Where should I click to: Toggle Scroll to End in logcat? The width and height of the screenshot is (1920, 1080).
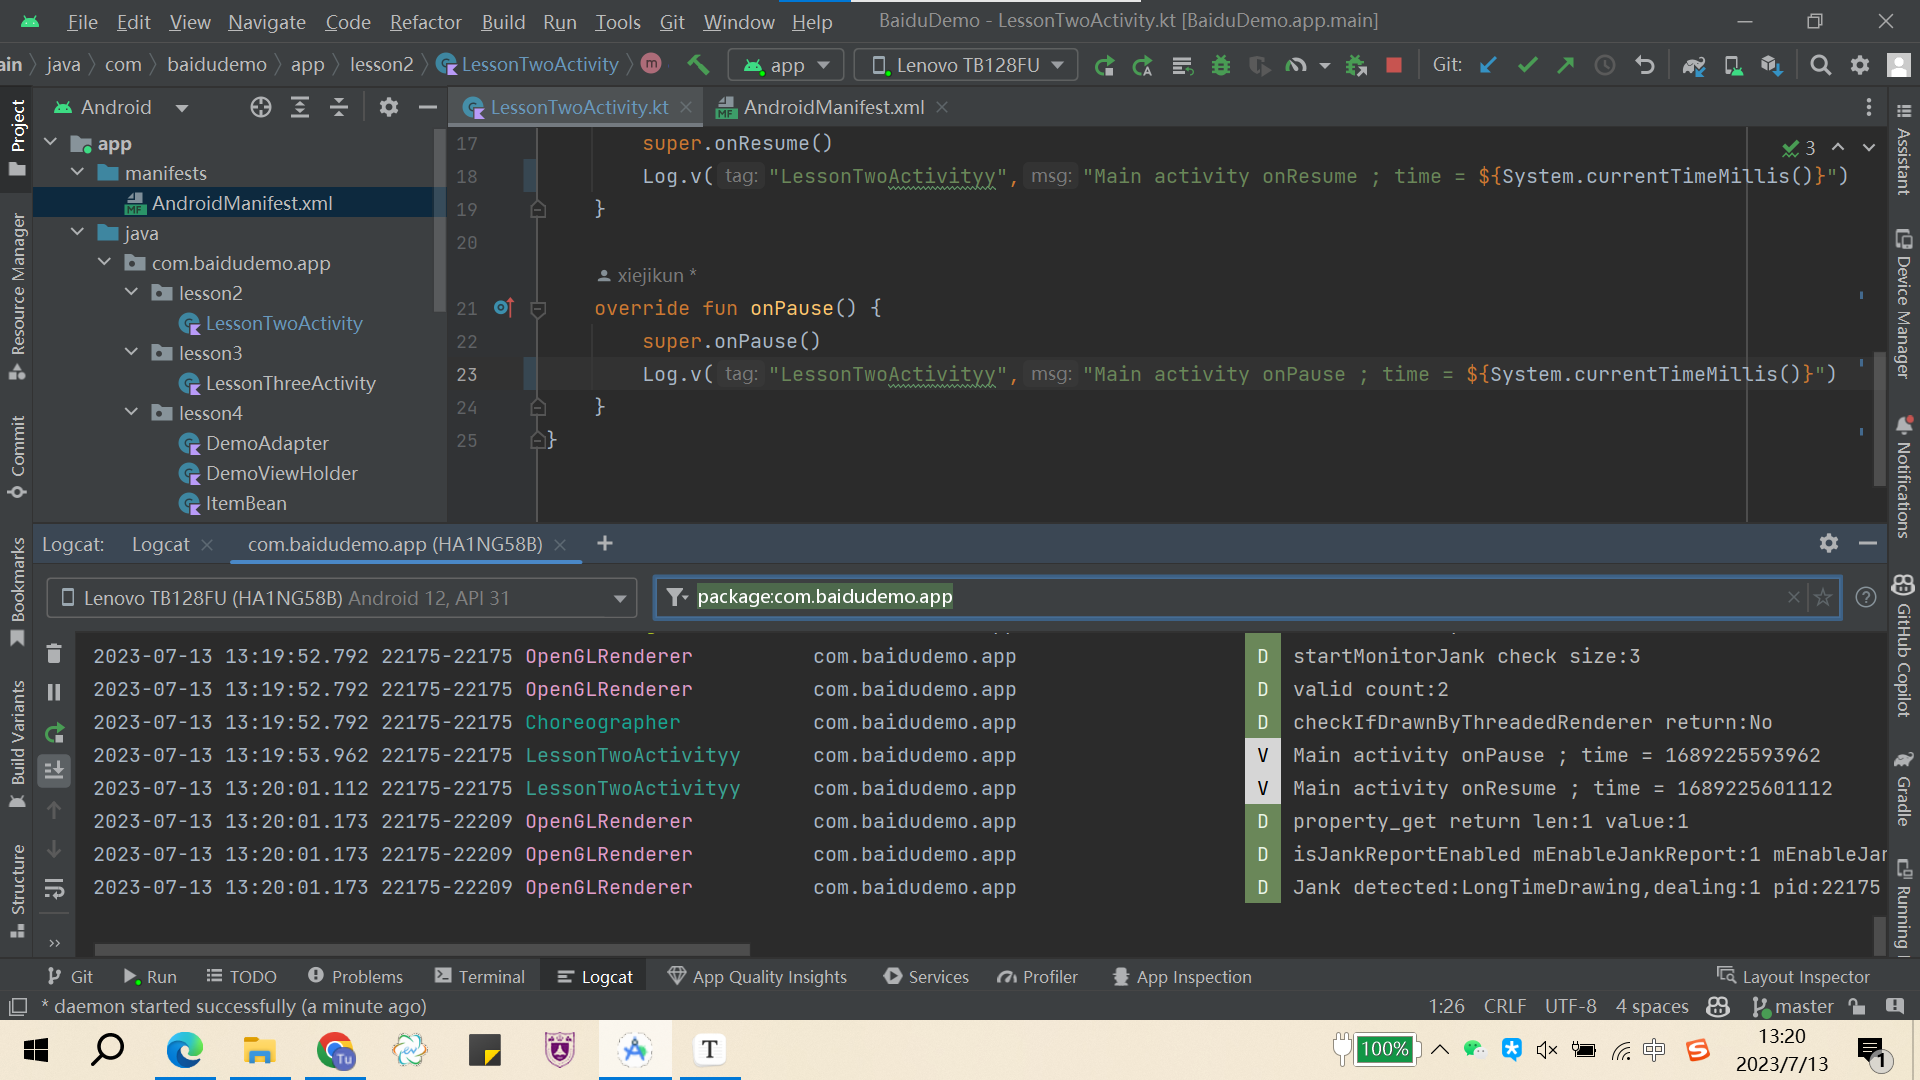click(54, 770)
